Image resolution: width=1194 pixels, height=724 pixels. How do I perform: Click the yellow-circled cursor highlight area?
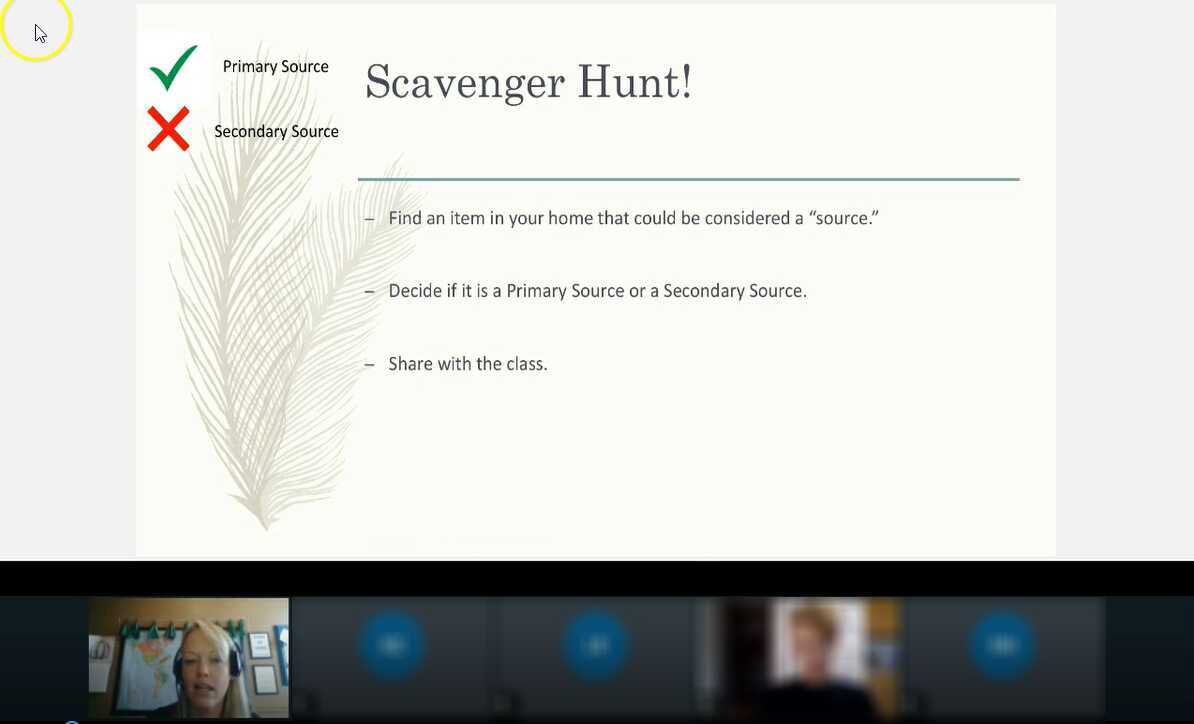[x=37, y=30]
